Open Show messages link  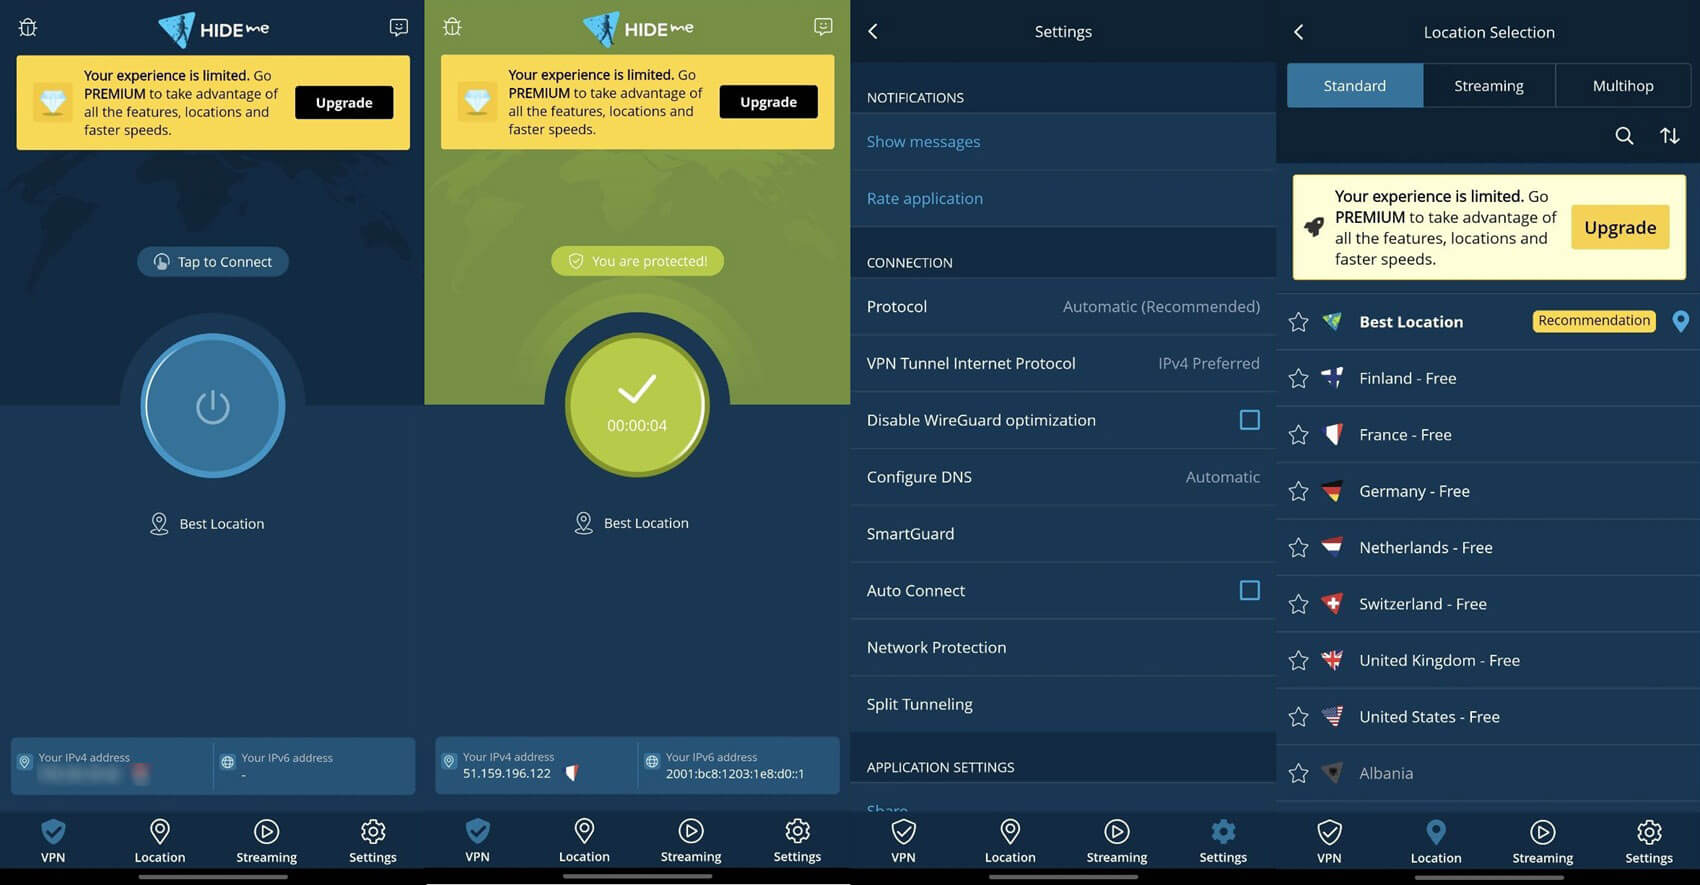coord(923,142)
